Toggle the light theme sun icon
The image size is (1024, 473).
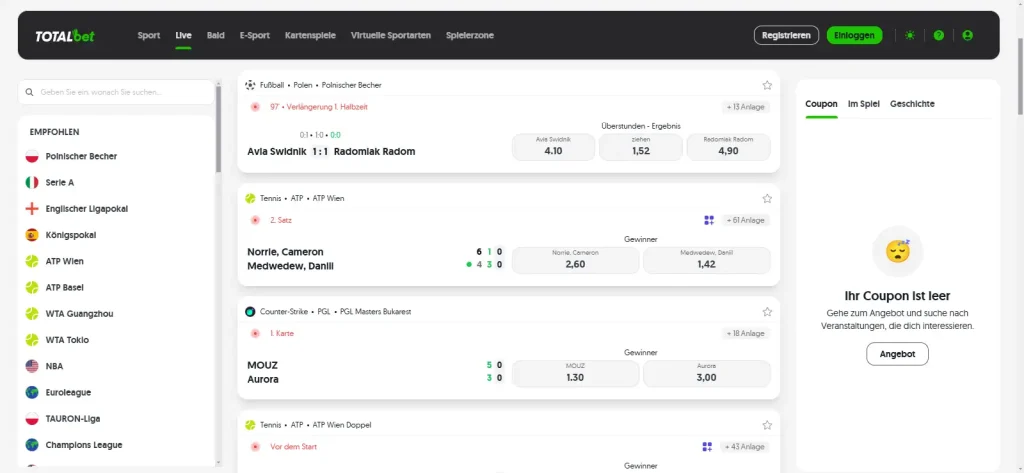coord(910,35)
